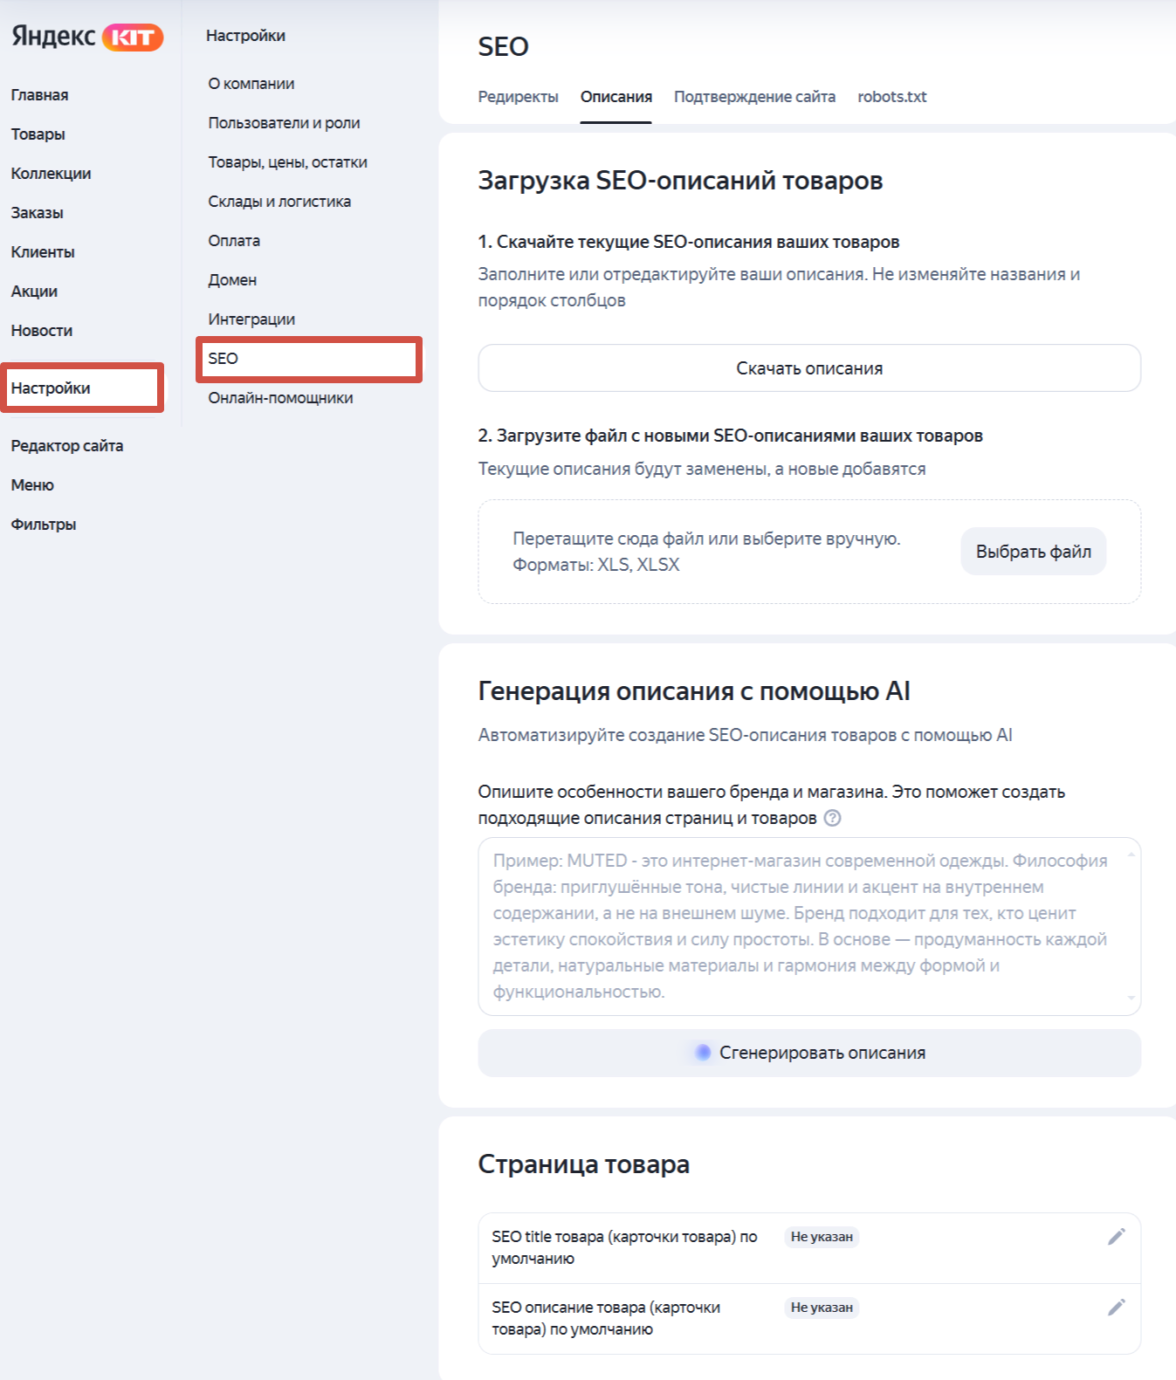The width and height of the screenshot is (1176, 1380).
Task: Switch to the Редиректы tab
Action: 518,97
